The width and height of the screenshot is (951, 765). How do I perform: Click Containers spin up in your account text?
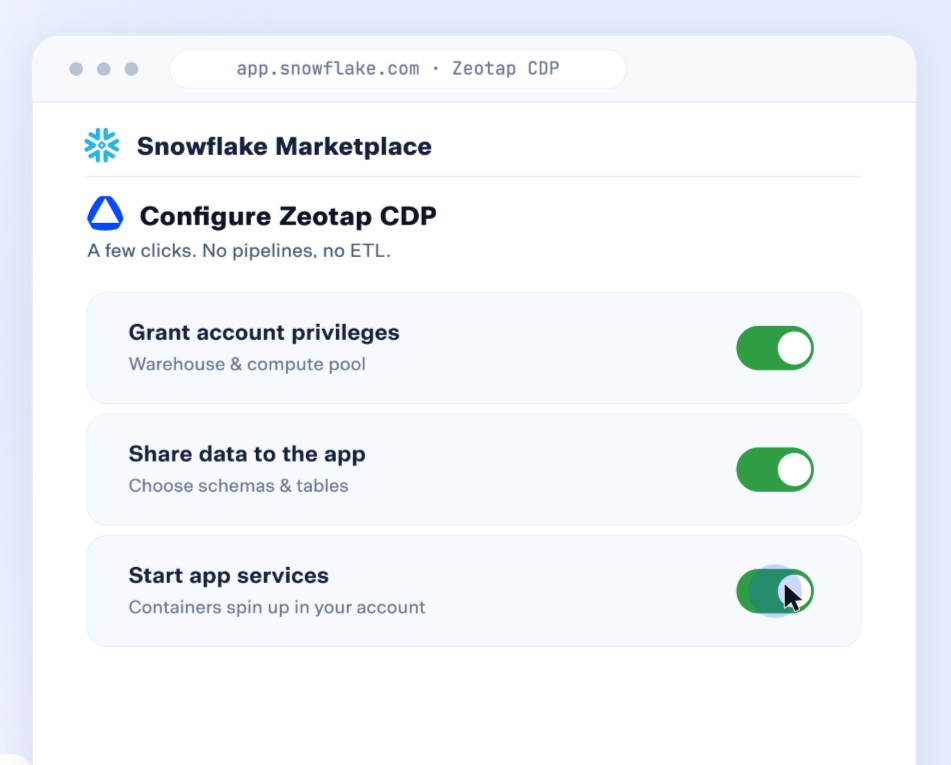coord(277,607)
